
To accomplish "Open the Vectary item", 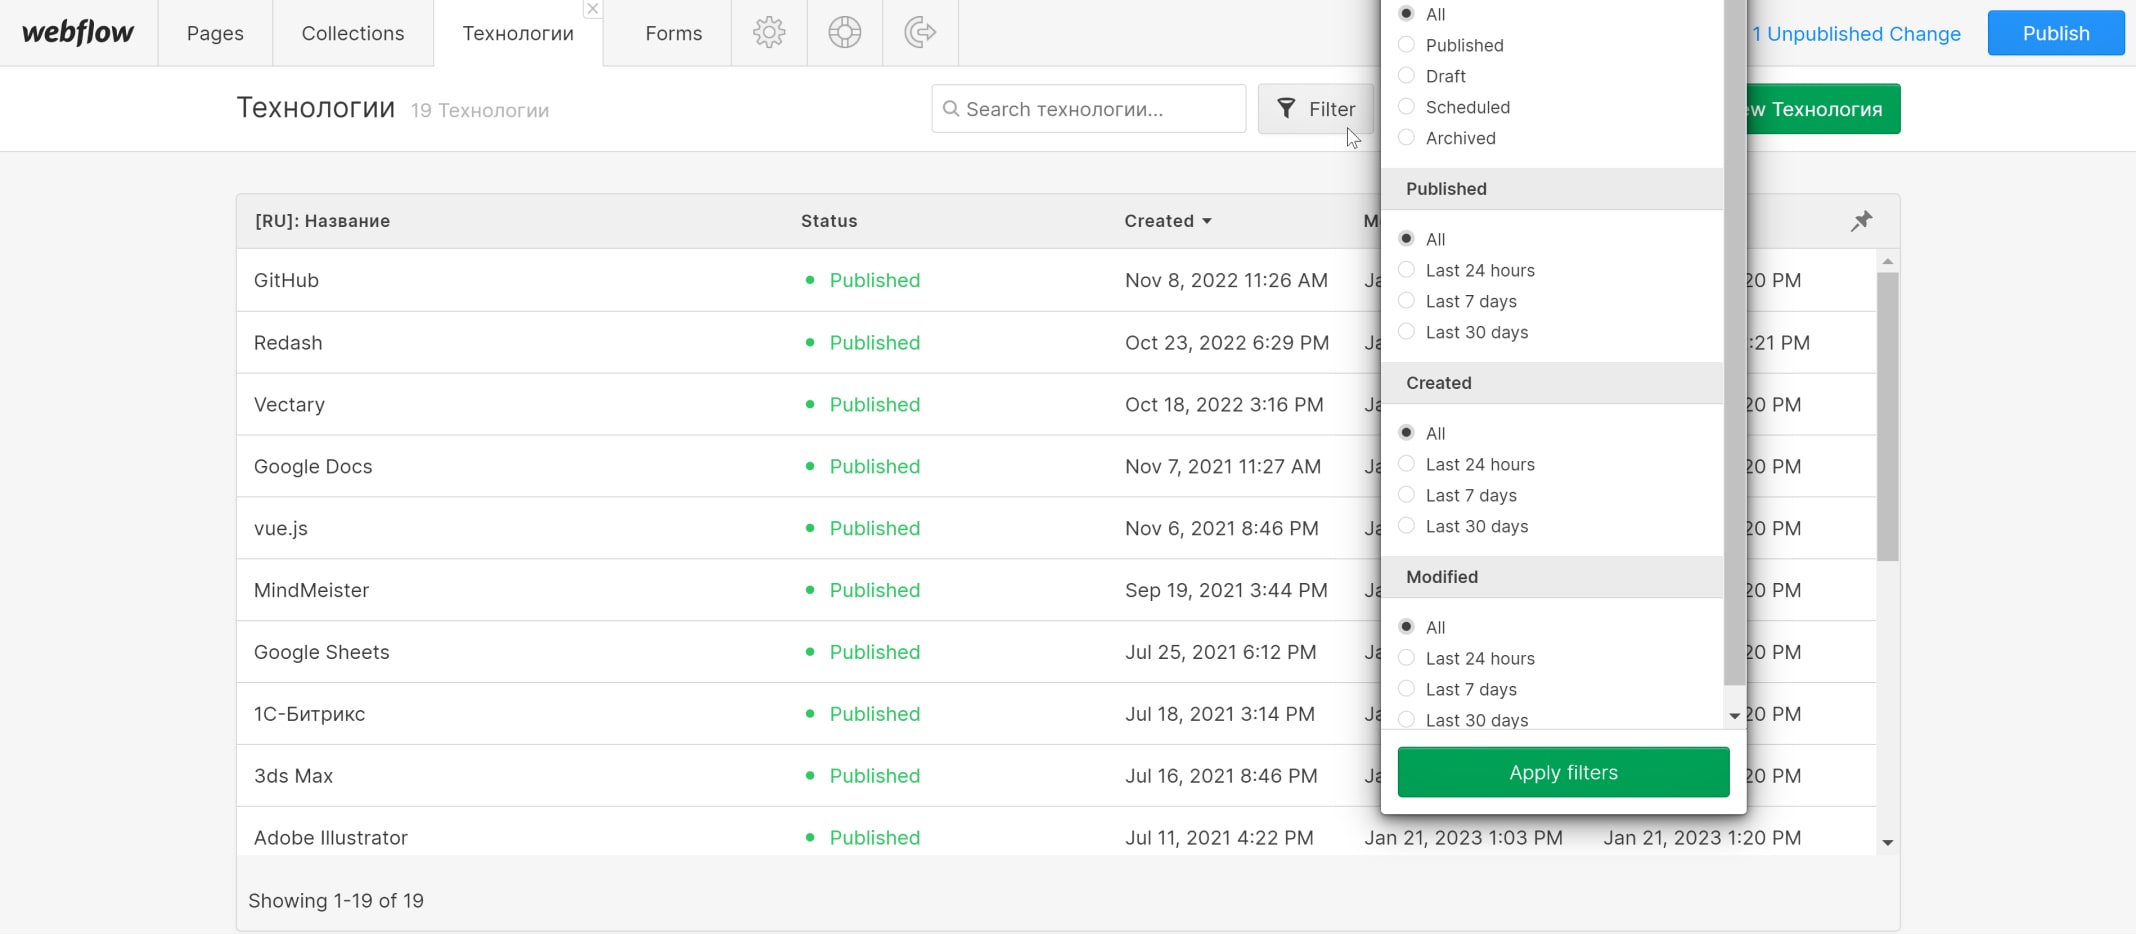I will tap(289, 405).
